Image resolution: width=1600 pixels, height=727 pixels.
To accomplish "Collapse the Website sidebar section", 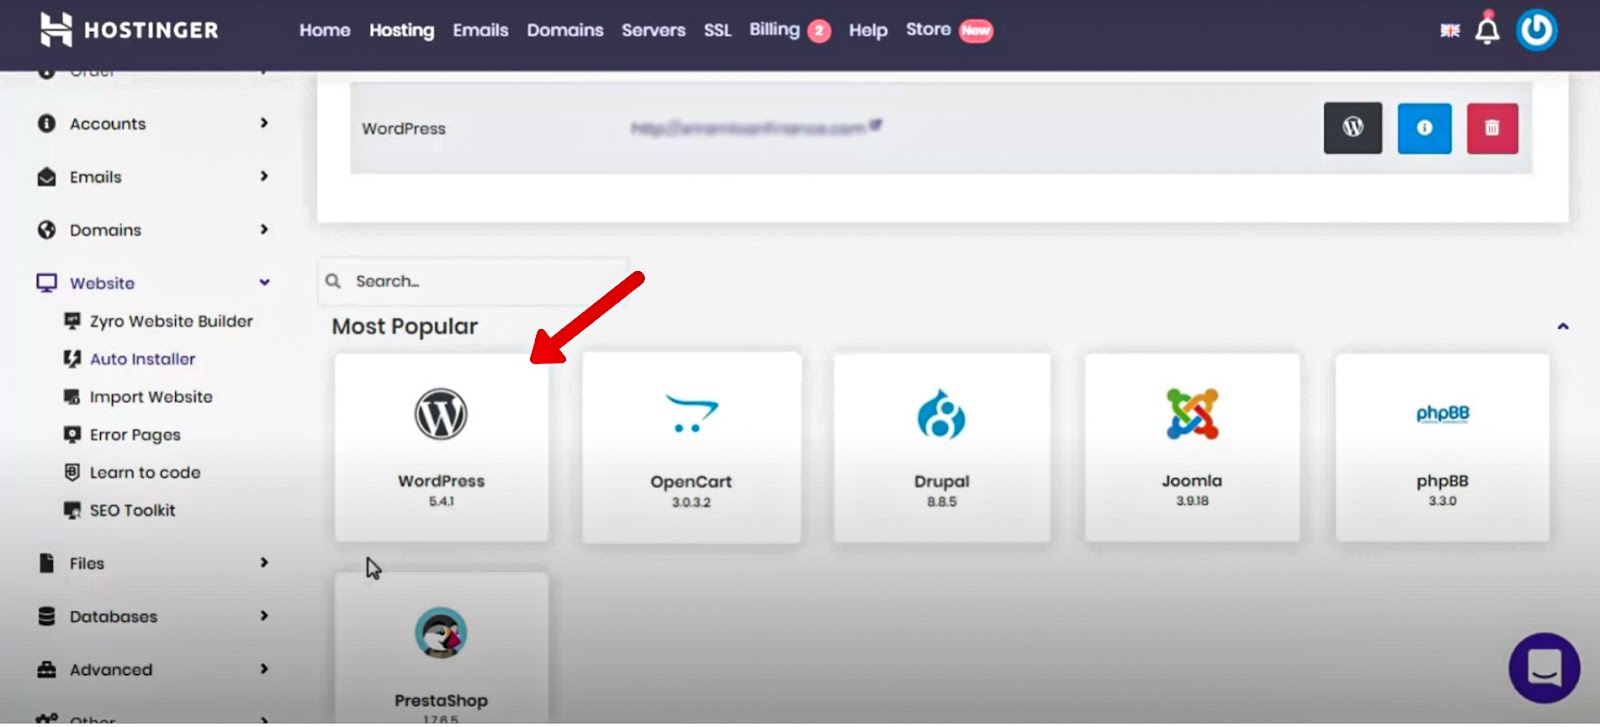I will tap(264, 282).
